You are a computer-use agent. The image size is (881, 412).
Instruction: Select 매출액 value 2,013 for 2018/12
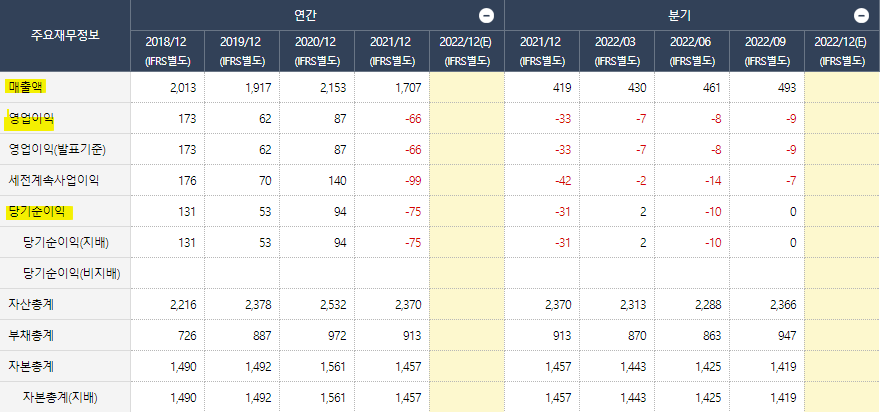coord(183,88)
